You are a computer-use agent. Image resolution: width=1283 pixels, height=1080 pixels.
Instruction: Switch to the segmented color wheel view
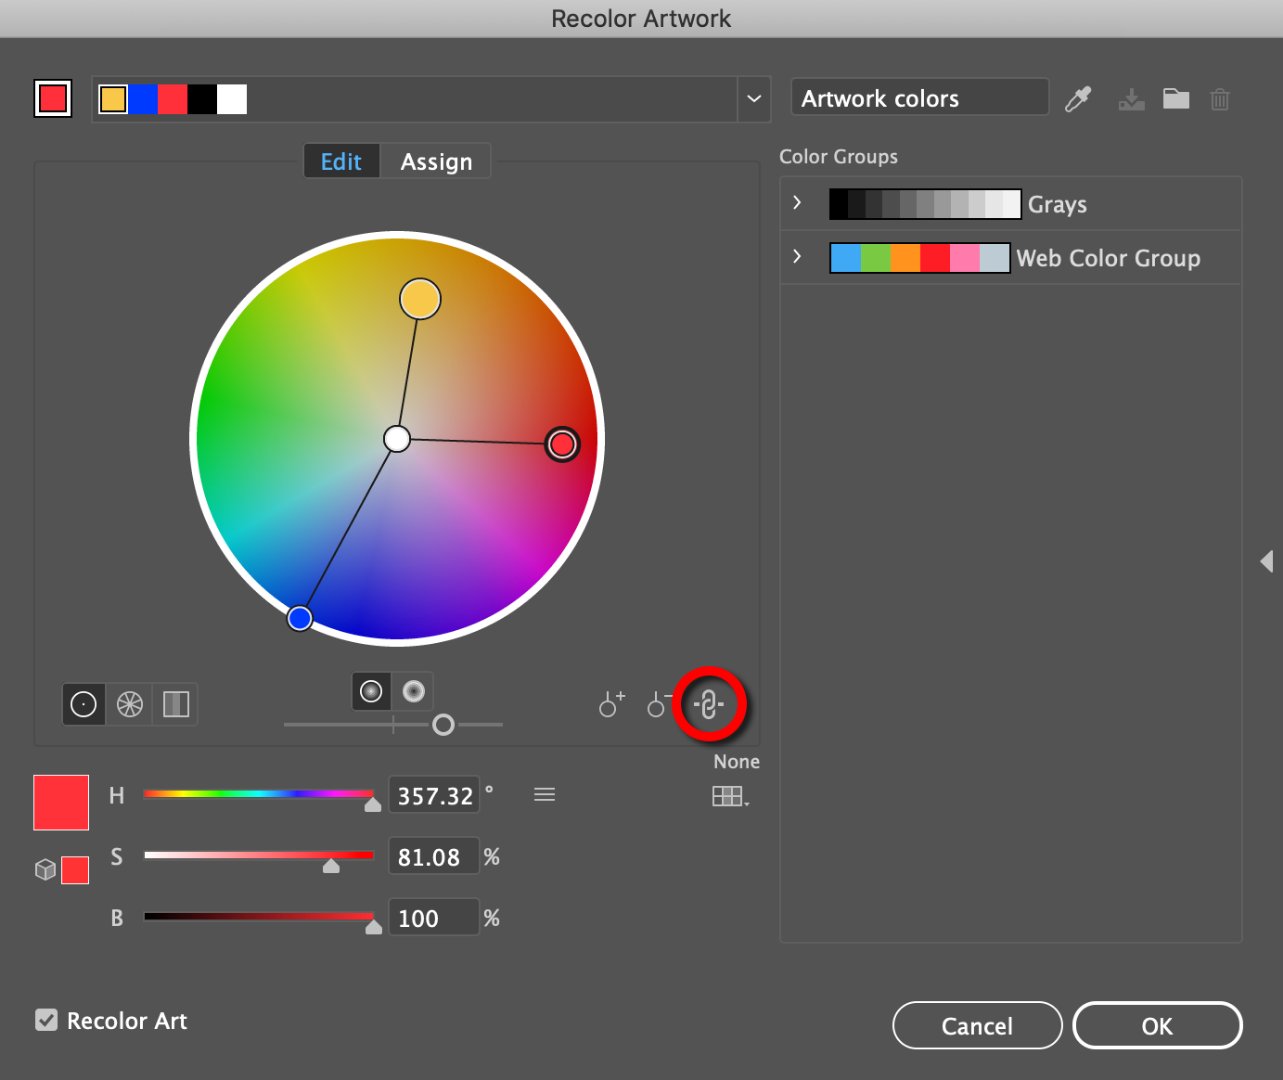130,704
